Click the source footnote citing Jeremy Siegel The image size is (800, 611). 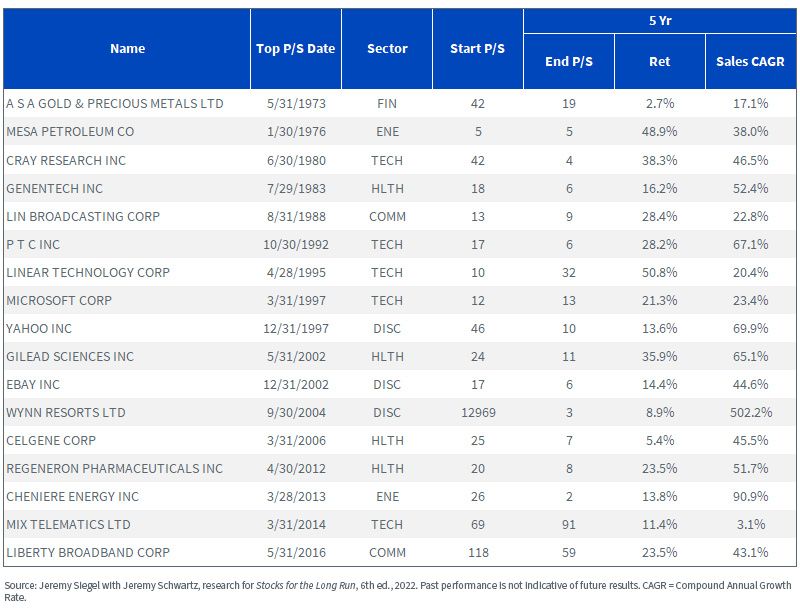click(398, 591)
